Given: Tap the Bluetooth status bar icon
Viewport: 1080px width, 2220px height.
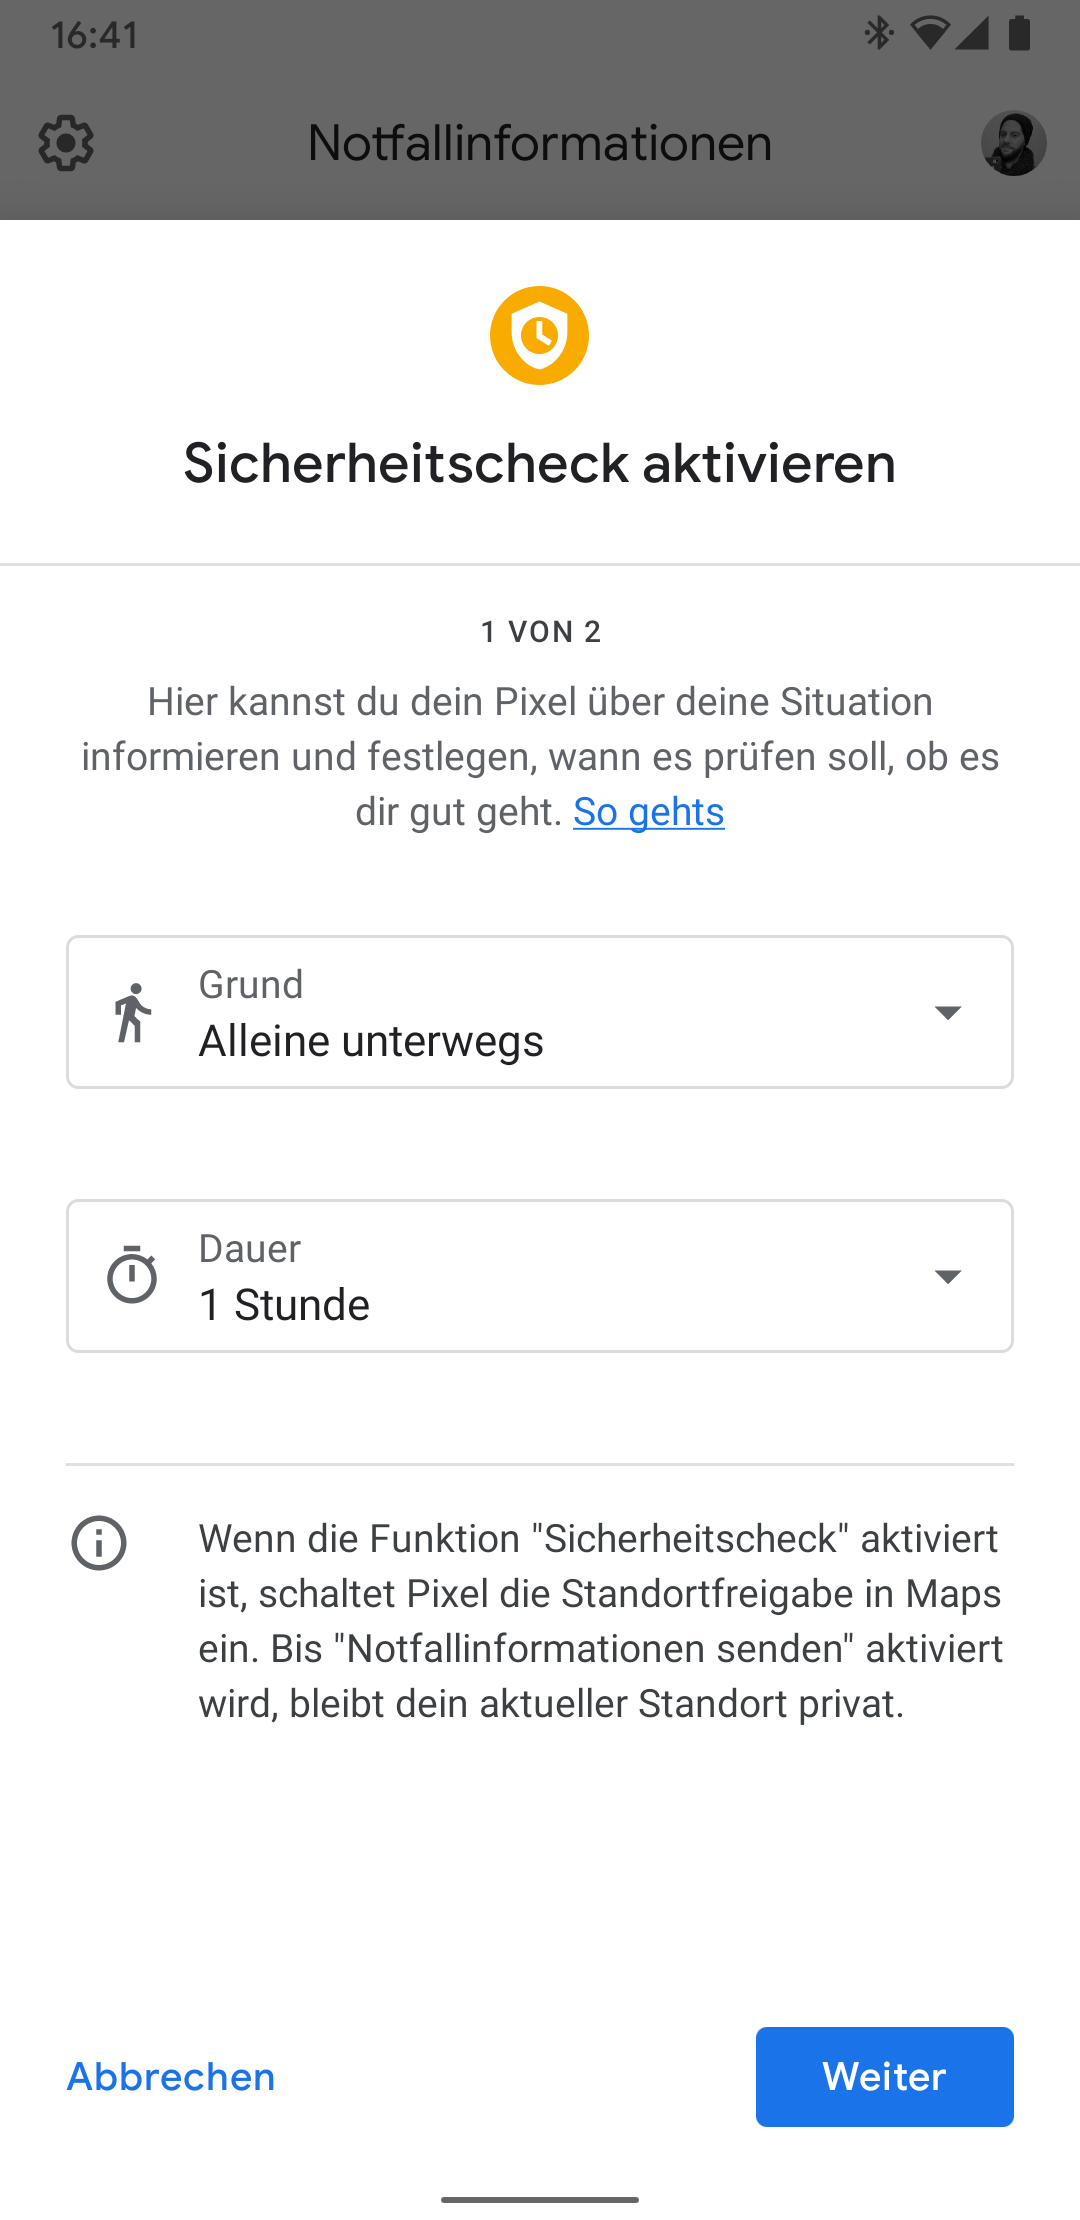Looking at the screenshot, I should pos(878,34).
